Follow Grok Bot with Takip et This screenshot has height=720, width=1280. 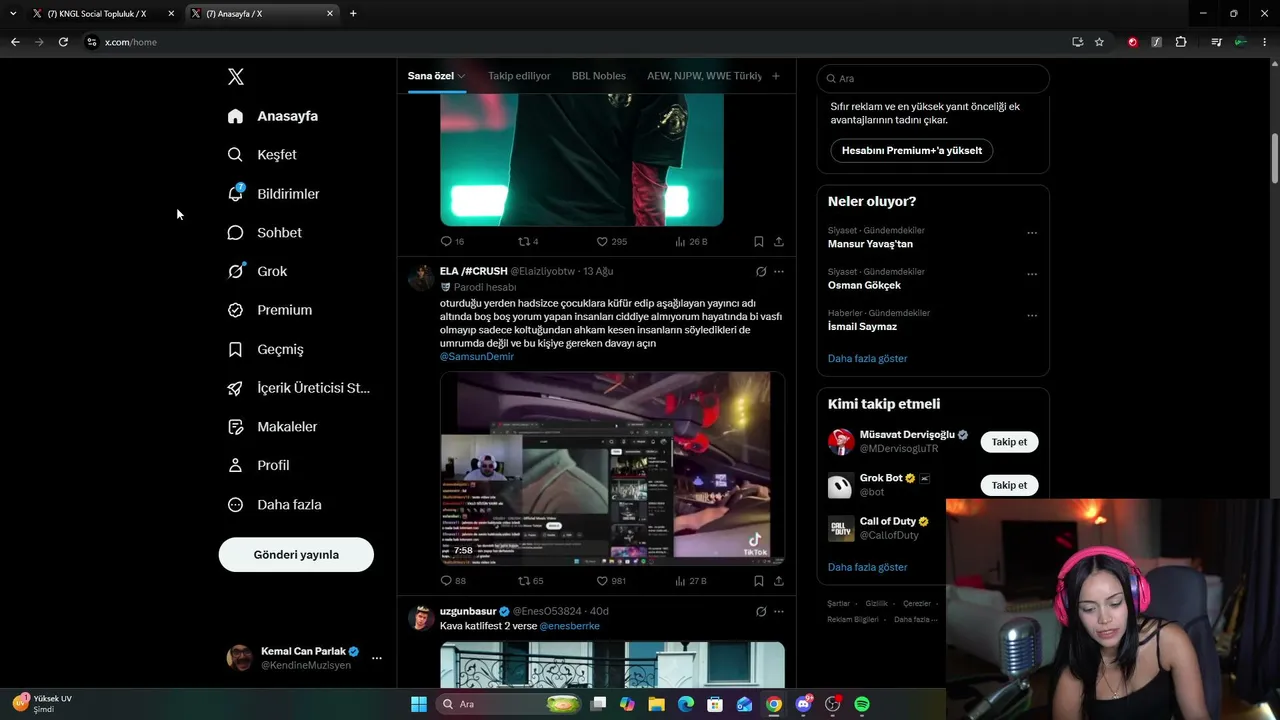tap(1009, 485)
